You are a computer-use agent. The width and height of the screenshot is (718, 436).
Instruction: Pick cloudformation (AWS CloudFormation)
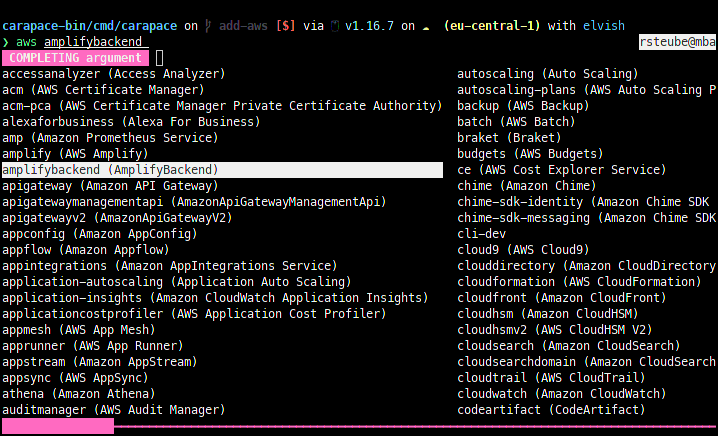(579, 282)
